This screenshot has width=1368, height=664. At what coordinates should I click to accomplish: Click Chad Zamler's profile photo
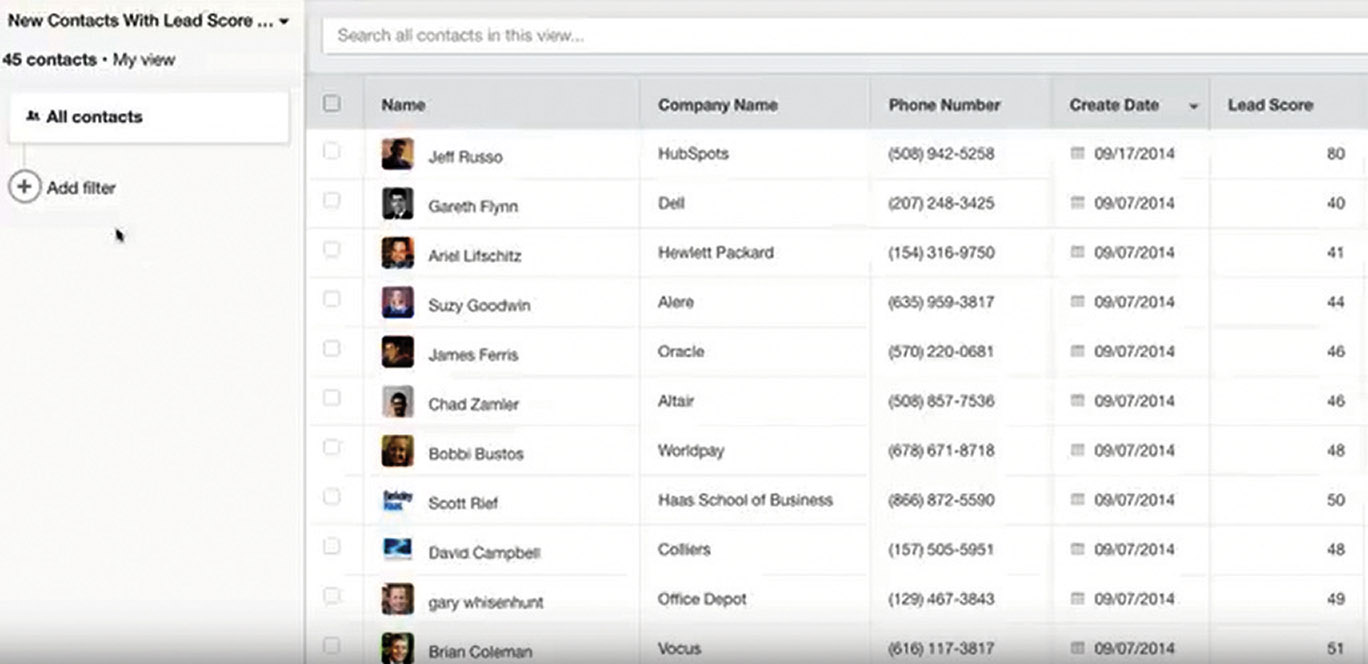pos(397,402)
